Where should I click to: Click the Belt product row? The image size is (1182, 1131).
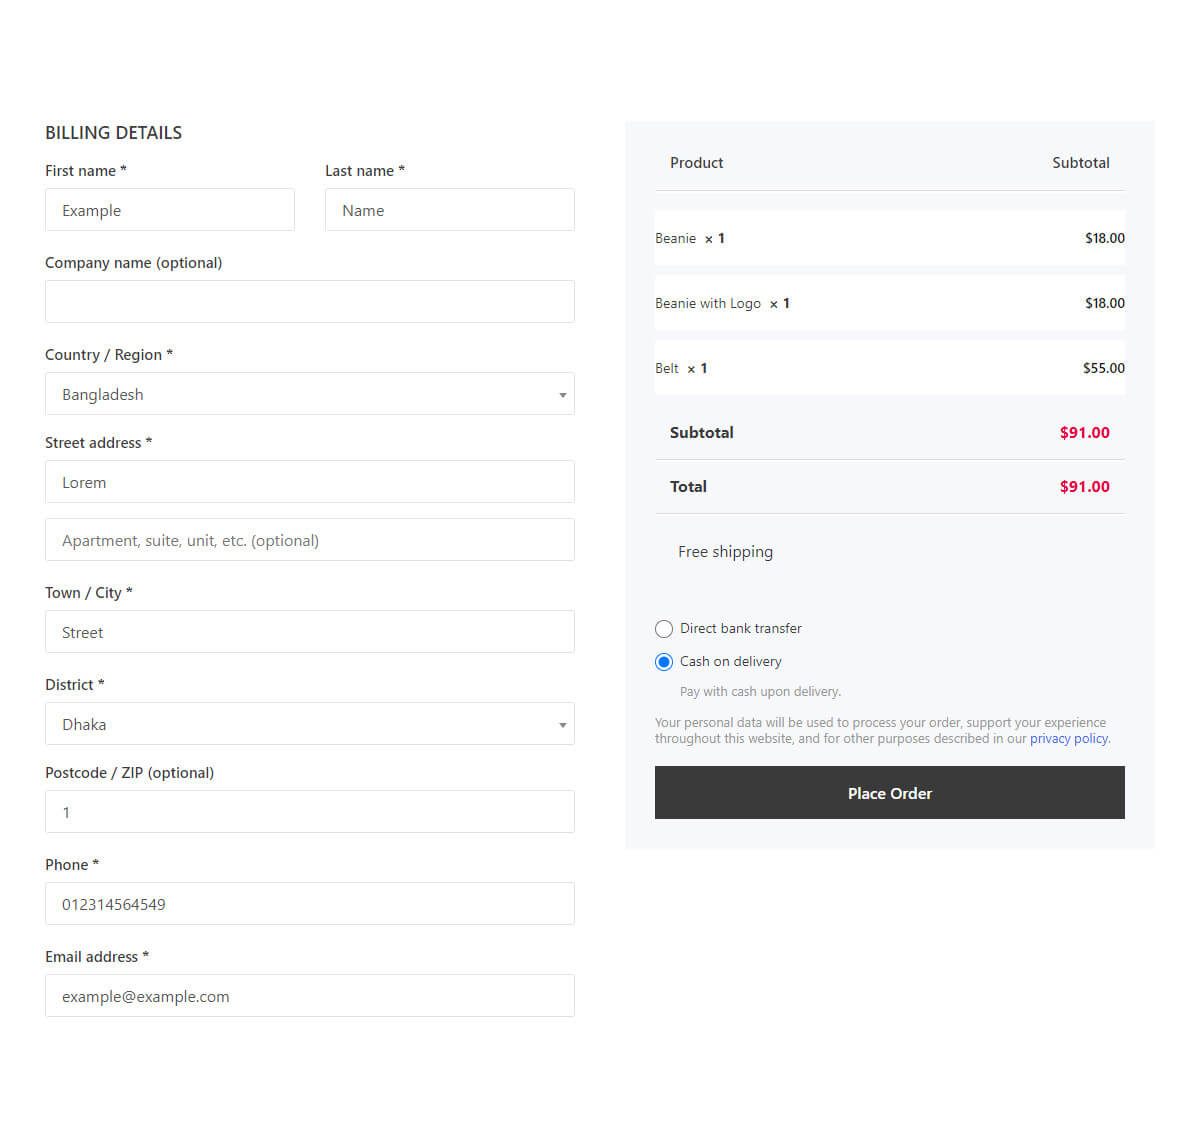pos(890,368)
